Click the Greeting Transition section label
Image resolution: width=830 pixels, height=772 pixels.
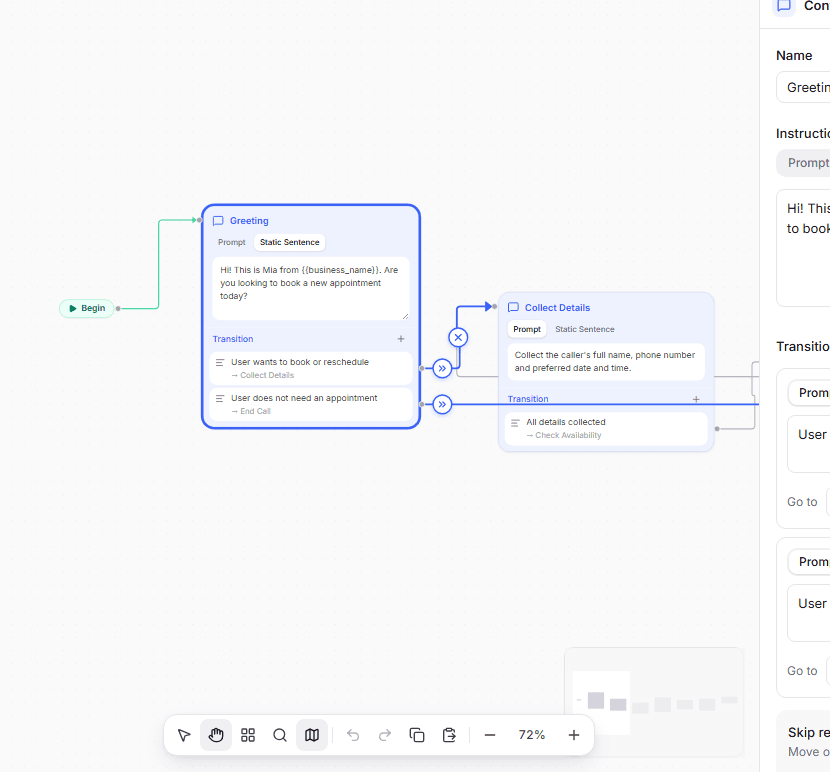click(233, 339)
